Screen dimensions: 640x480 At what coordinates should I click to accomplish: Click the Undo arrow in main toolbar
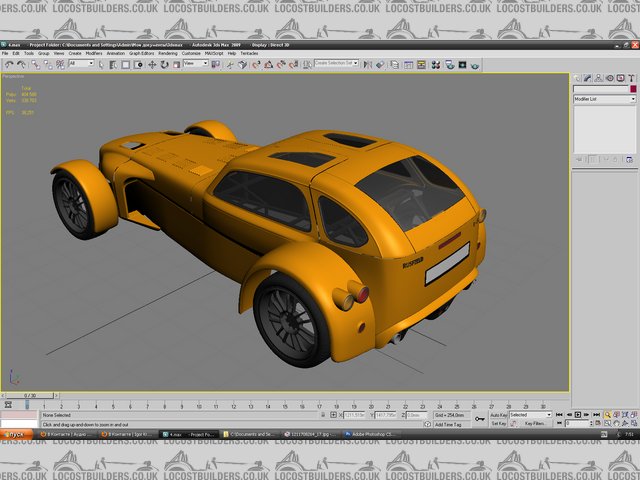point(9,64)
